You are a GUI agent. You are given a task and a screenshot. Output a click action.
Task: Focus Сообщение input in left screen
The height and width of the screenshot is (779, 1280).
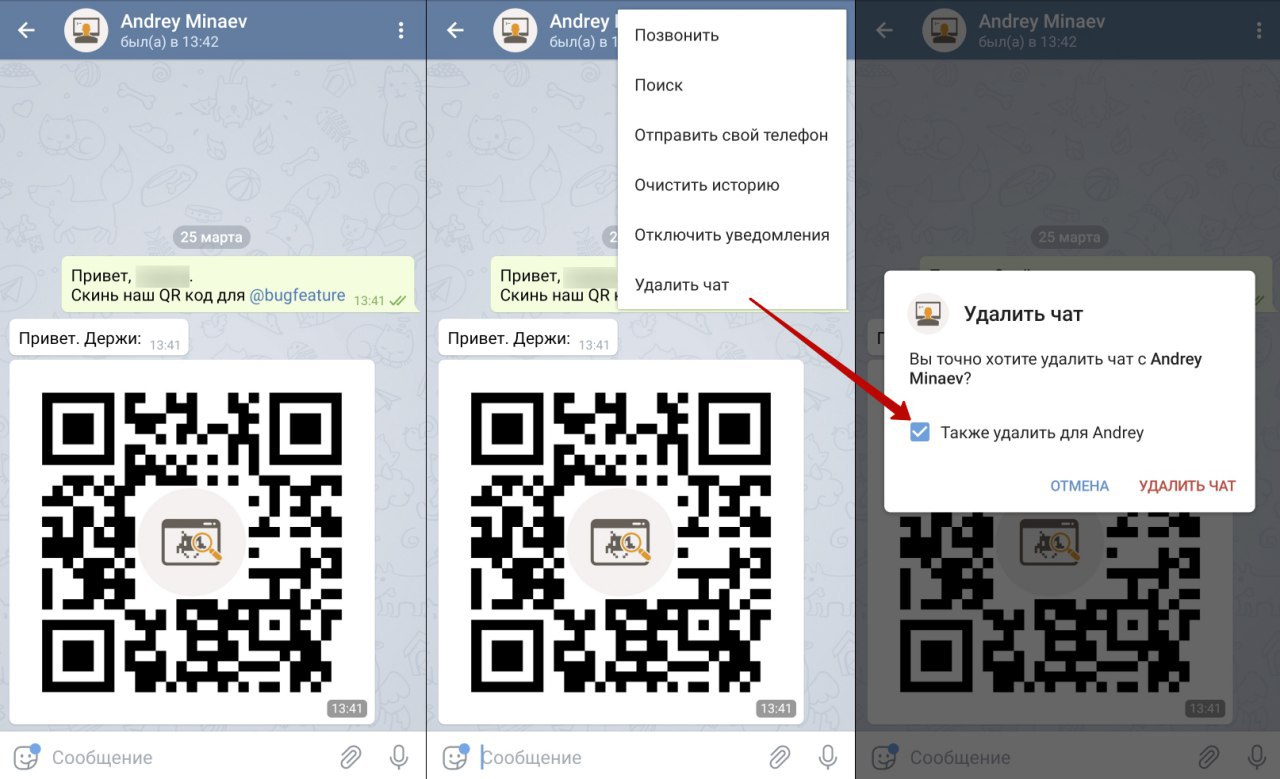pyautogui.click(x=190, y=757)
